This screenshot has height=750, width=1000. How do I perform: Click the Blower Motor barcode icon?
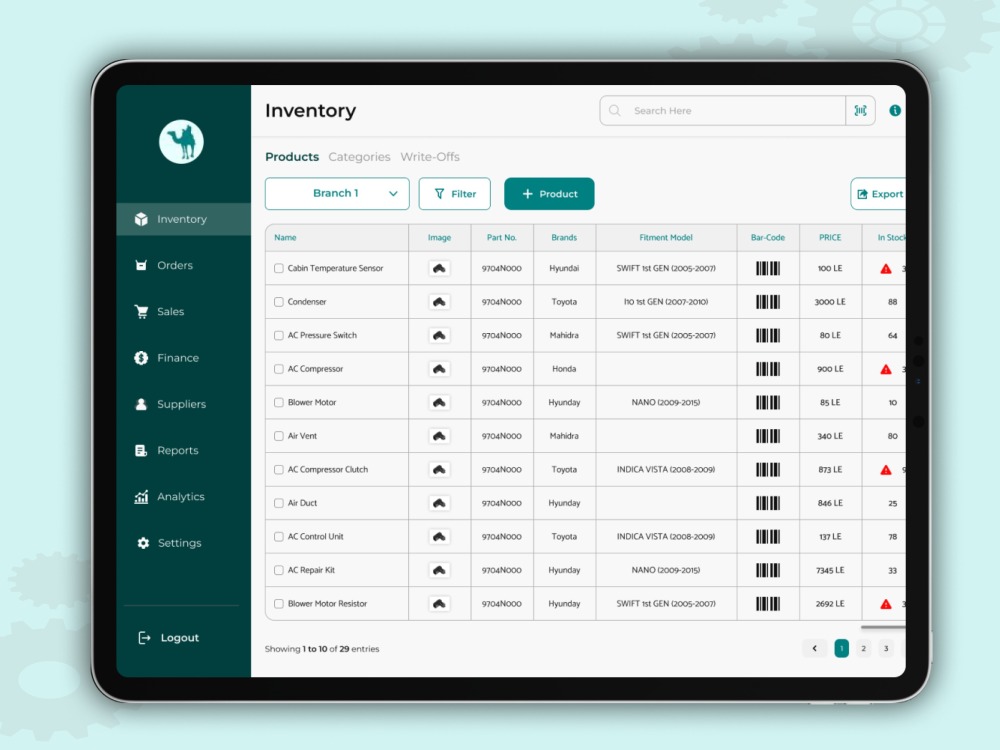768,402
